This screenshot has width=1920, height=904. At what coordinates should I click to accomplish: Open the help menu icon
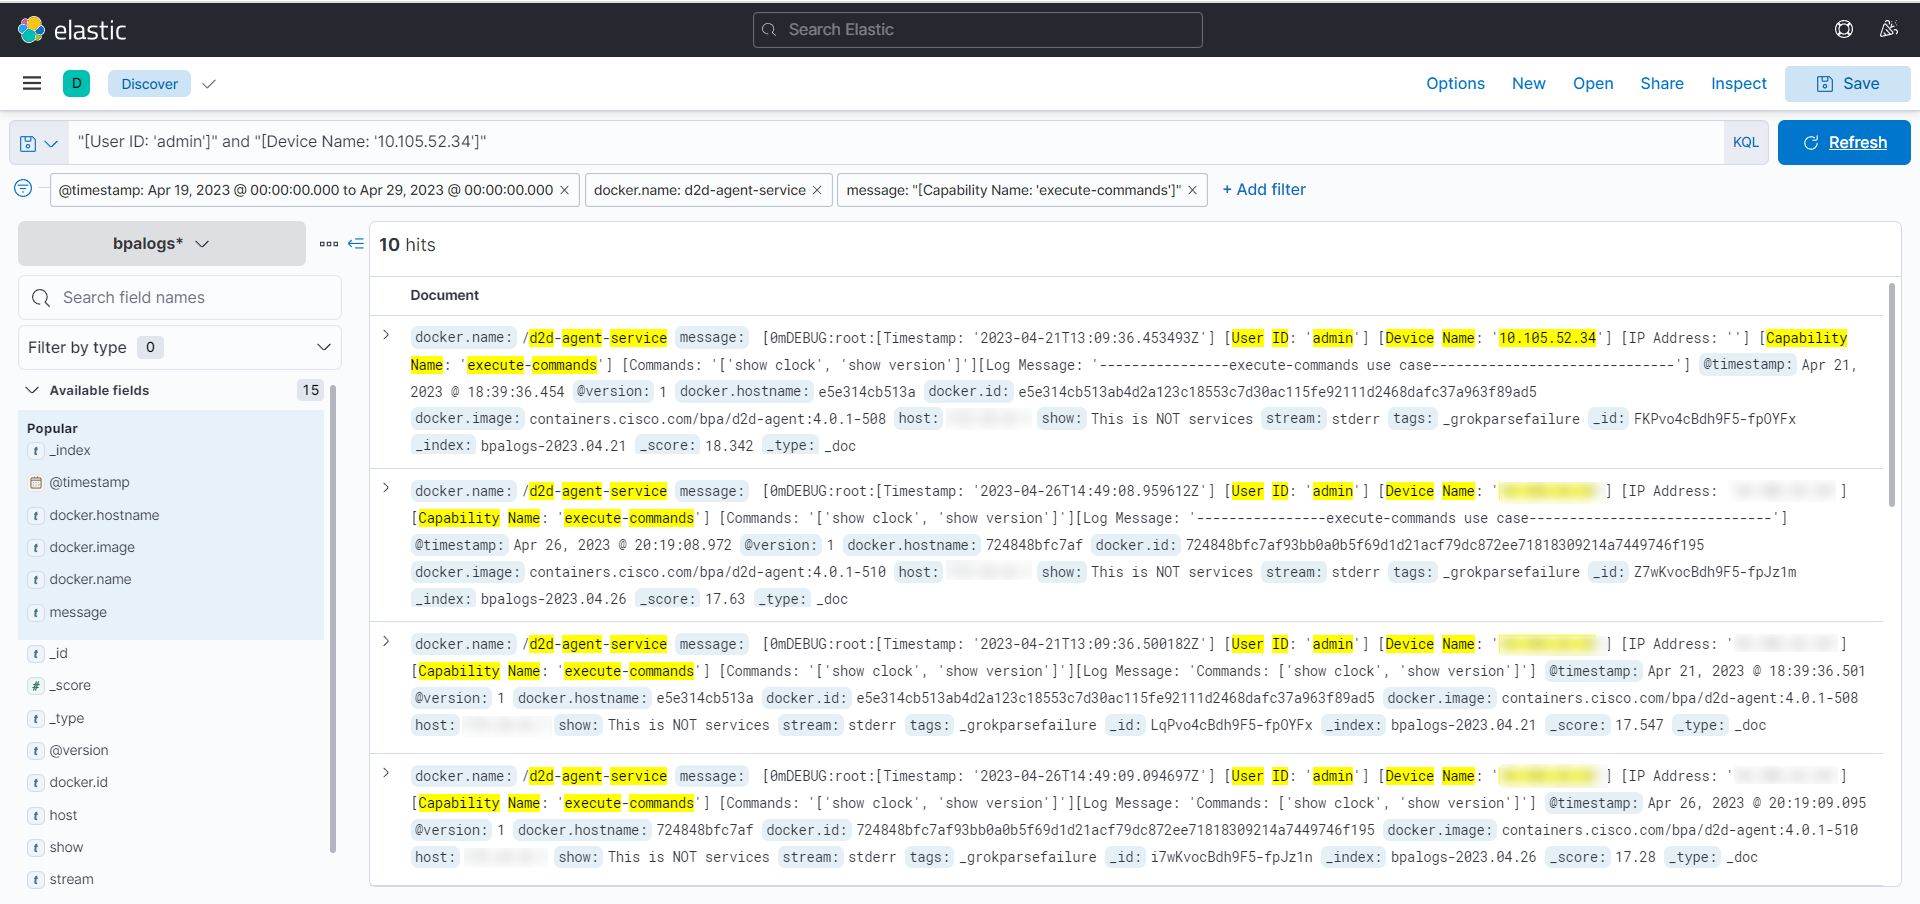[x=1844, y=29]
